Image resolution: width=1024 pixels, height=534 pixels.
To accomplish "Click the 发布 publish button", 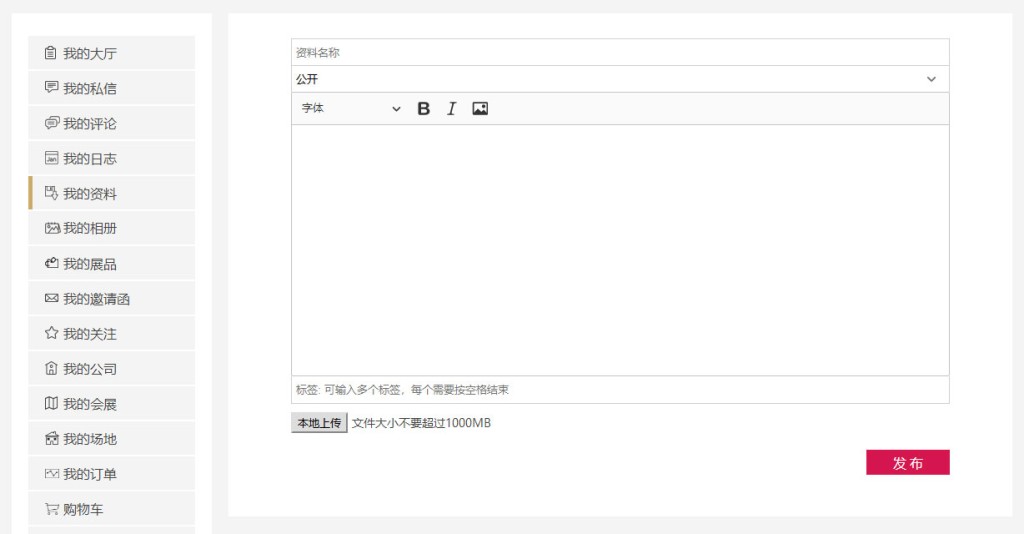I will coord(908,462).
